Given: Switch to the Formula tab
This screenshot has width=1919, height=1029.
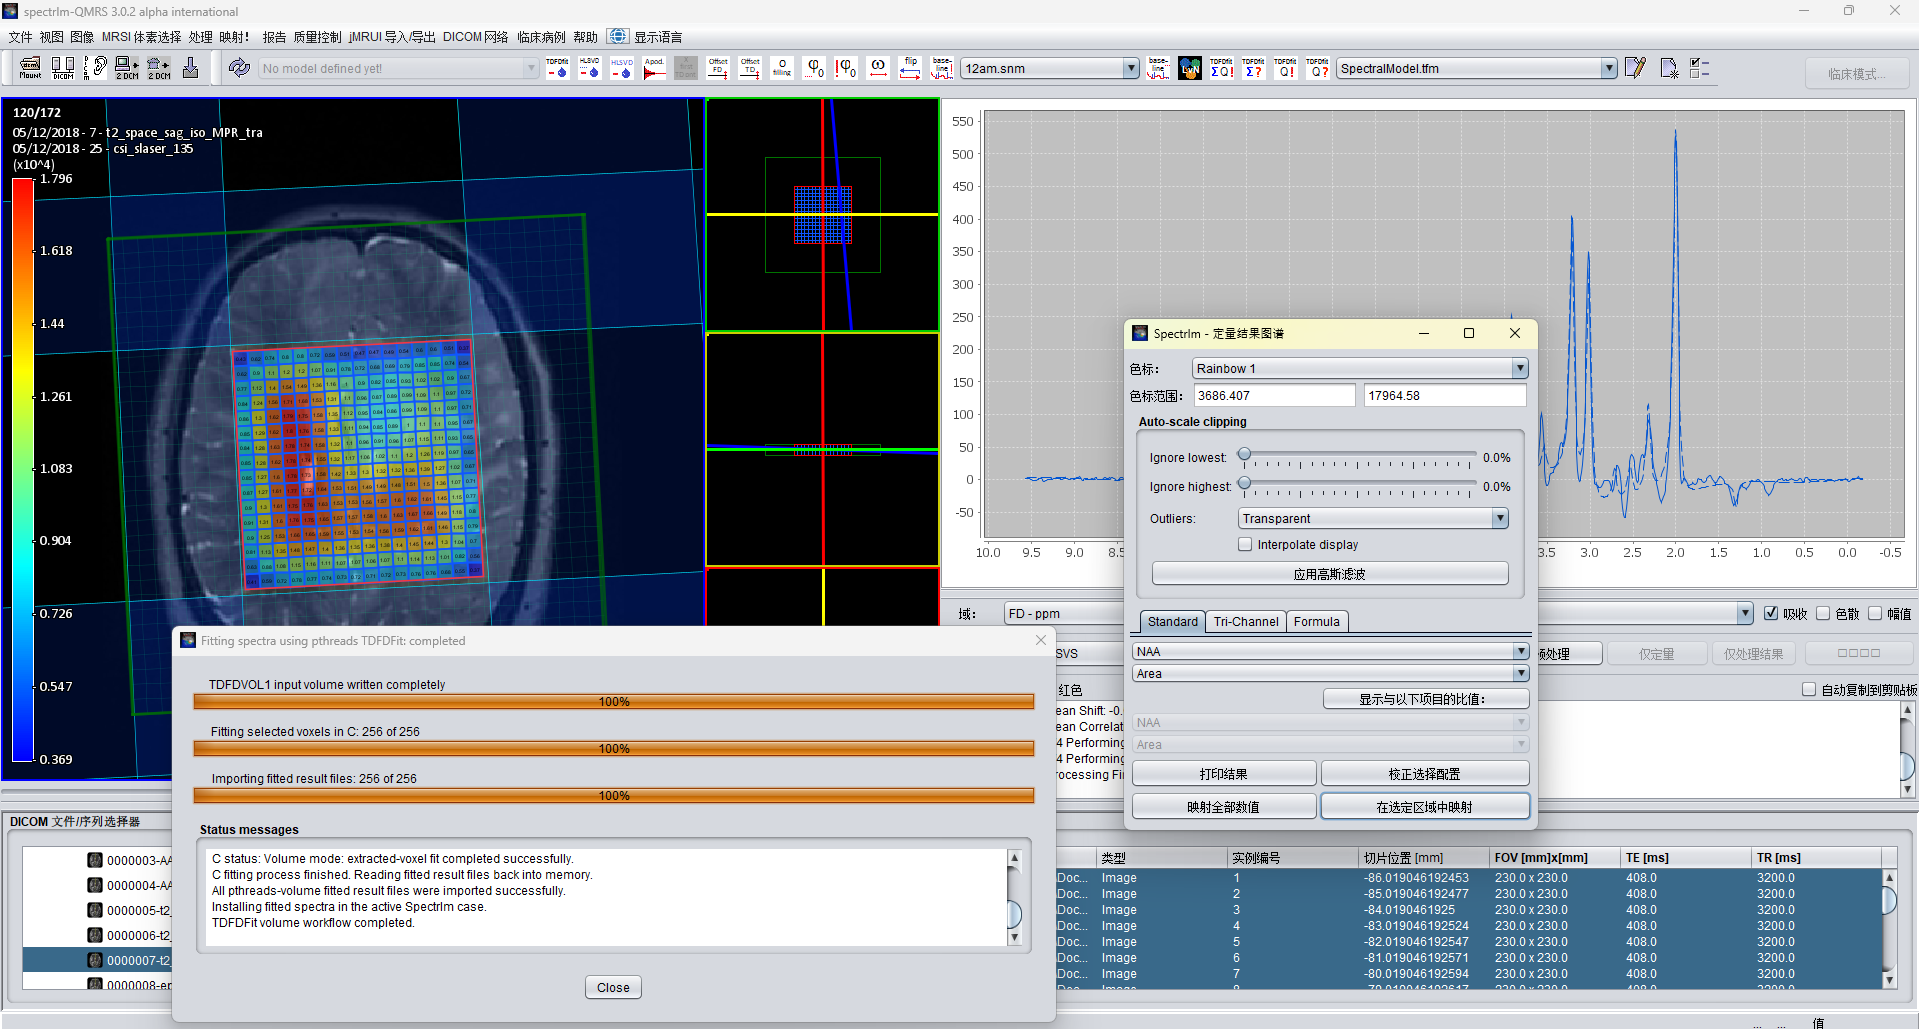Looking at the screenshot, I should (1316, 622).
